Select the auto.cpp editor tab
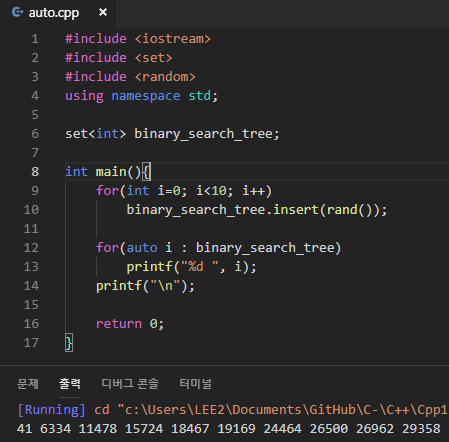Image resolution: width=449 pixels, height=442 pixels. click(x=57, y=13)
